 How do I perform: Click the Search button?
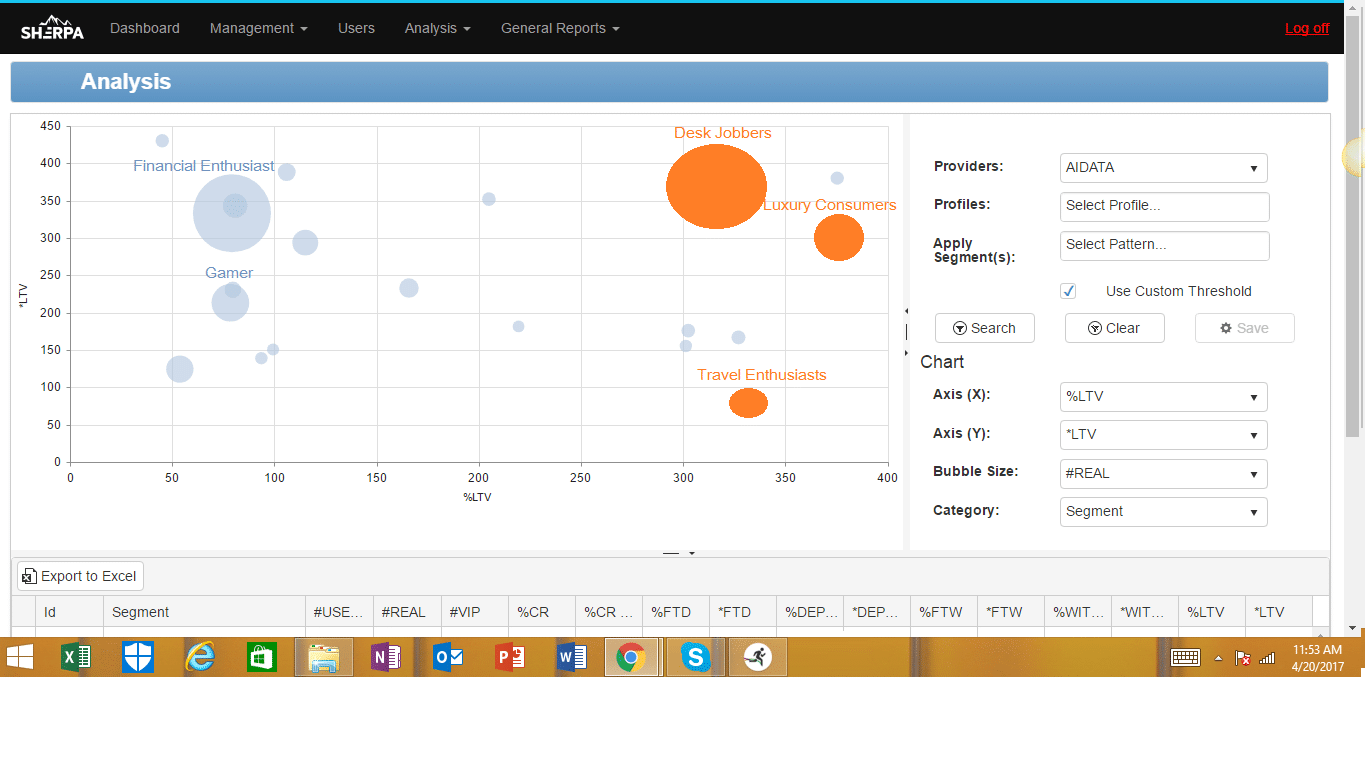(984, 328)
